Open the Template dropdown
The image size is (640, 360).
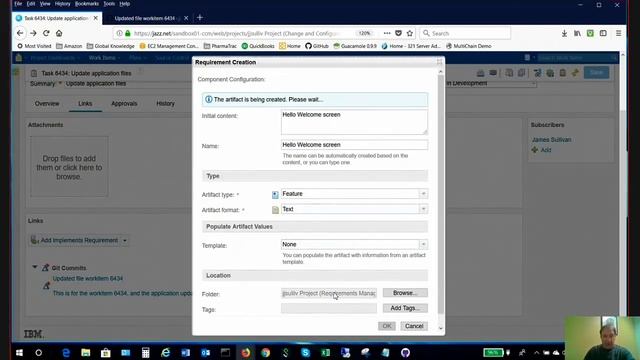coord(423,244)
